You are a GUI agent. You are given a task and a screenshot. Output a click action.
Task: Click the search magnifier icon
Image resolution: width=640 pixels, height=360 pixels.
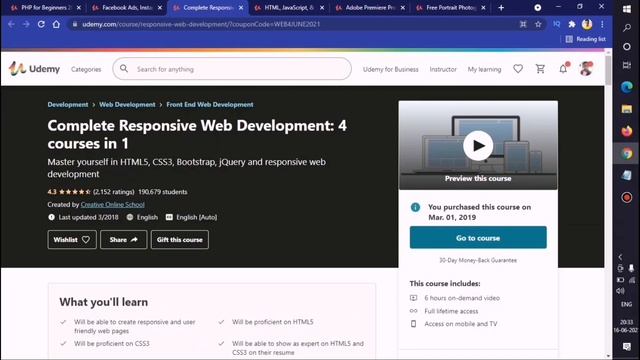[124, 69]
